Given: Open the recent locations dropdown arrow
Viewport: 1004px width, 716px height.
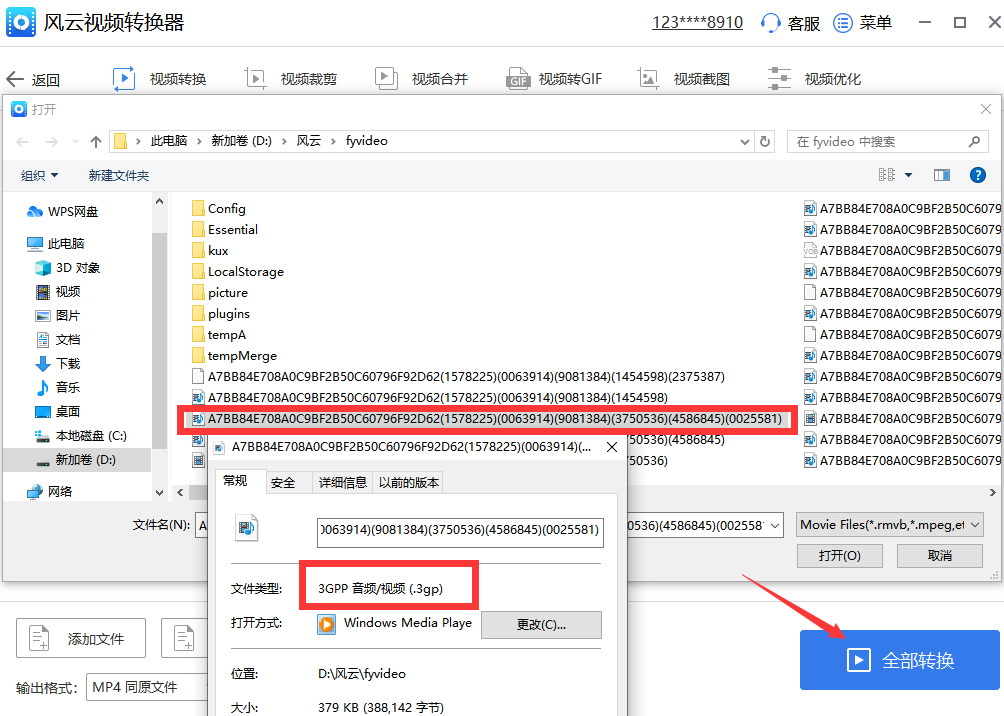Looking at the screenshot, I should (75, 142).
